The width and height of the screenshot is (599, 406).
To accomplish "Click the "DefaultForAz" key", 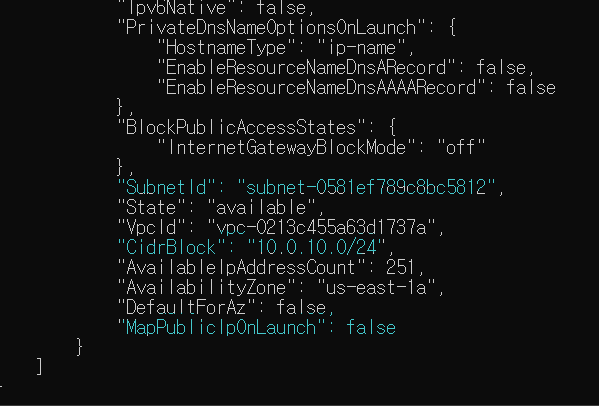I will tap(187, 307).
